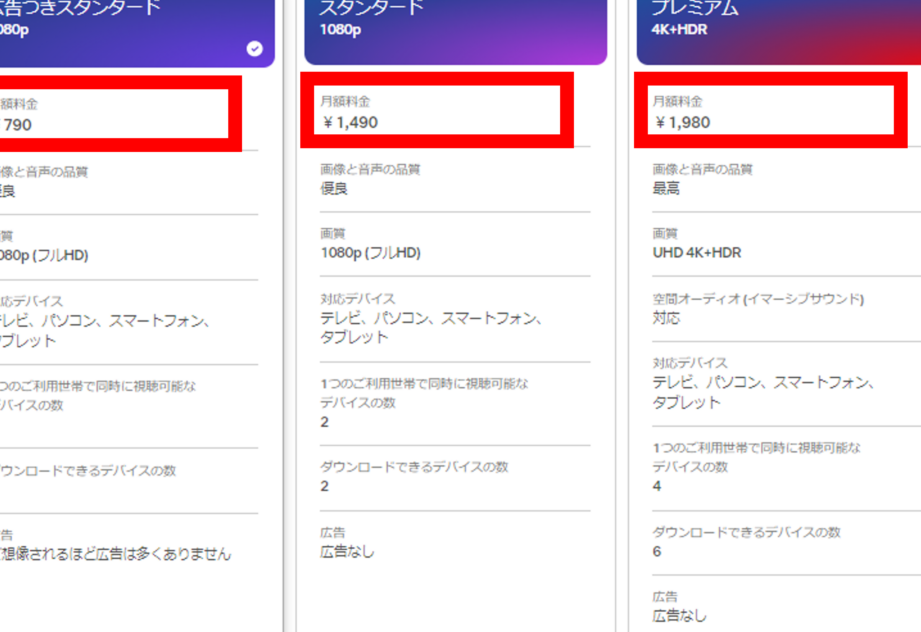Click the Standard 対応デバイス device list
Image resolution: width=921 pixels, height=632 pixels.
coord(431,328)
